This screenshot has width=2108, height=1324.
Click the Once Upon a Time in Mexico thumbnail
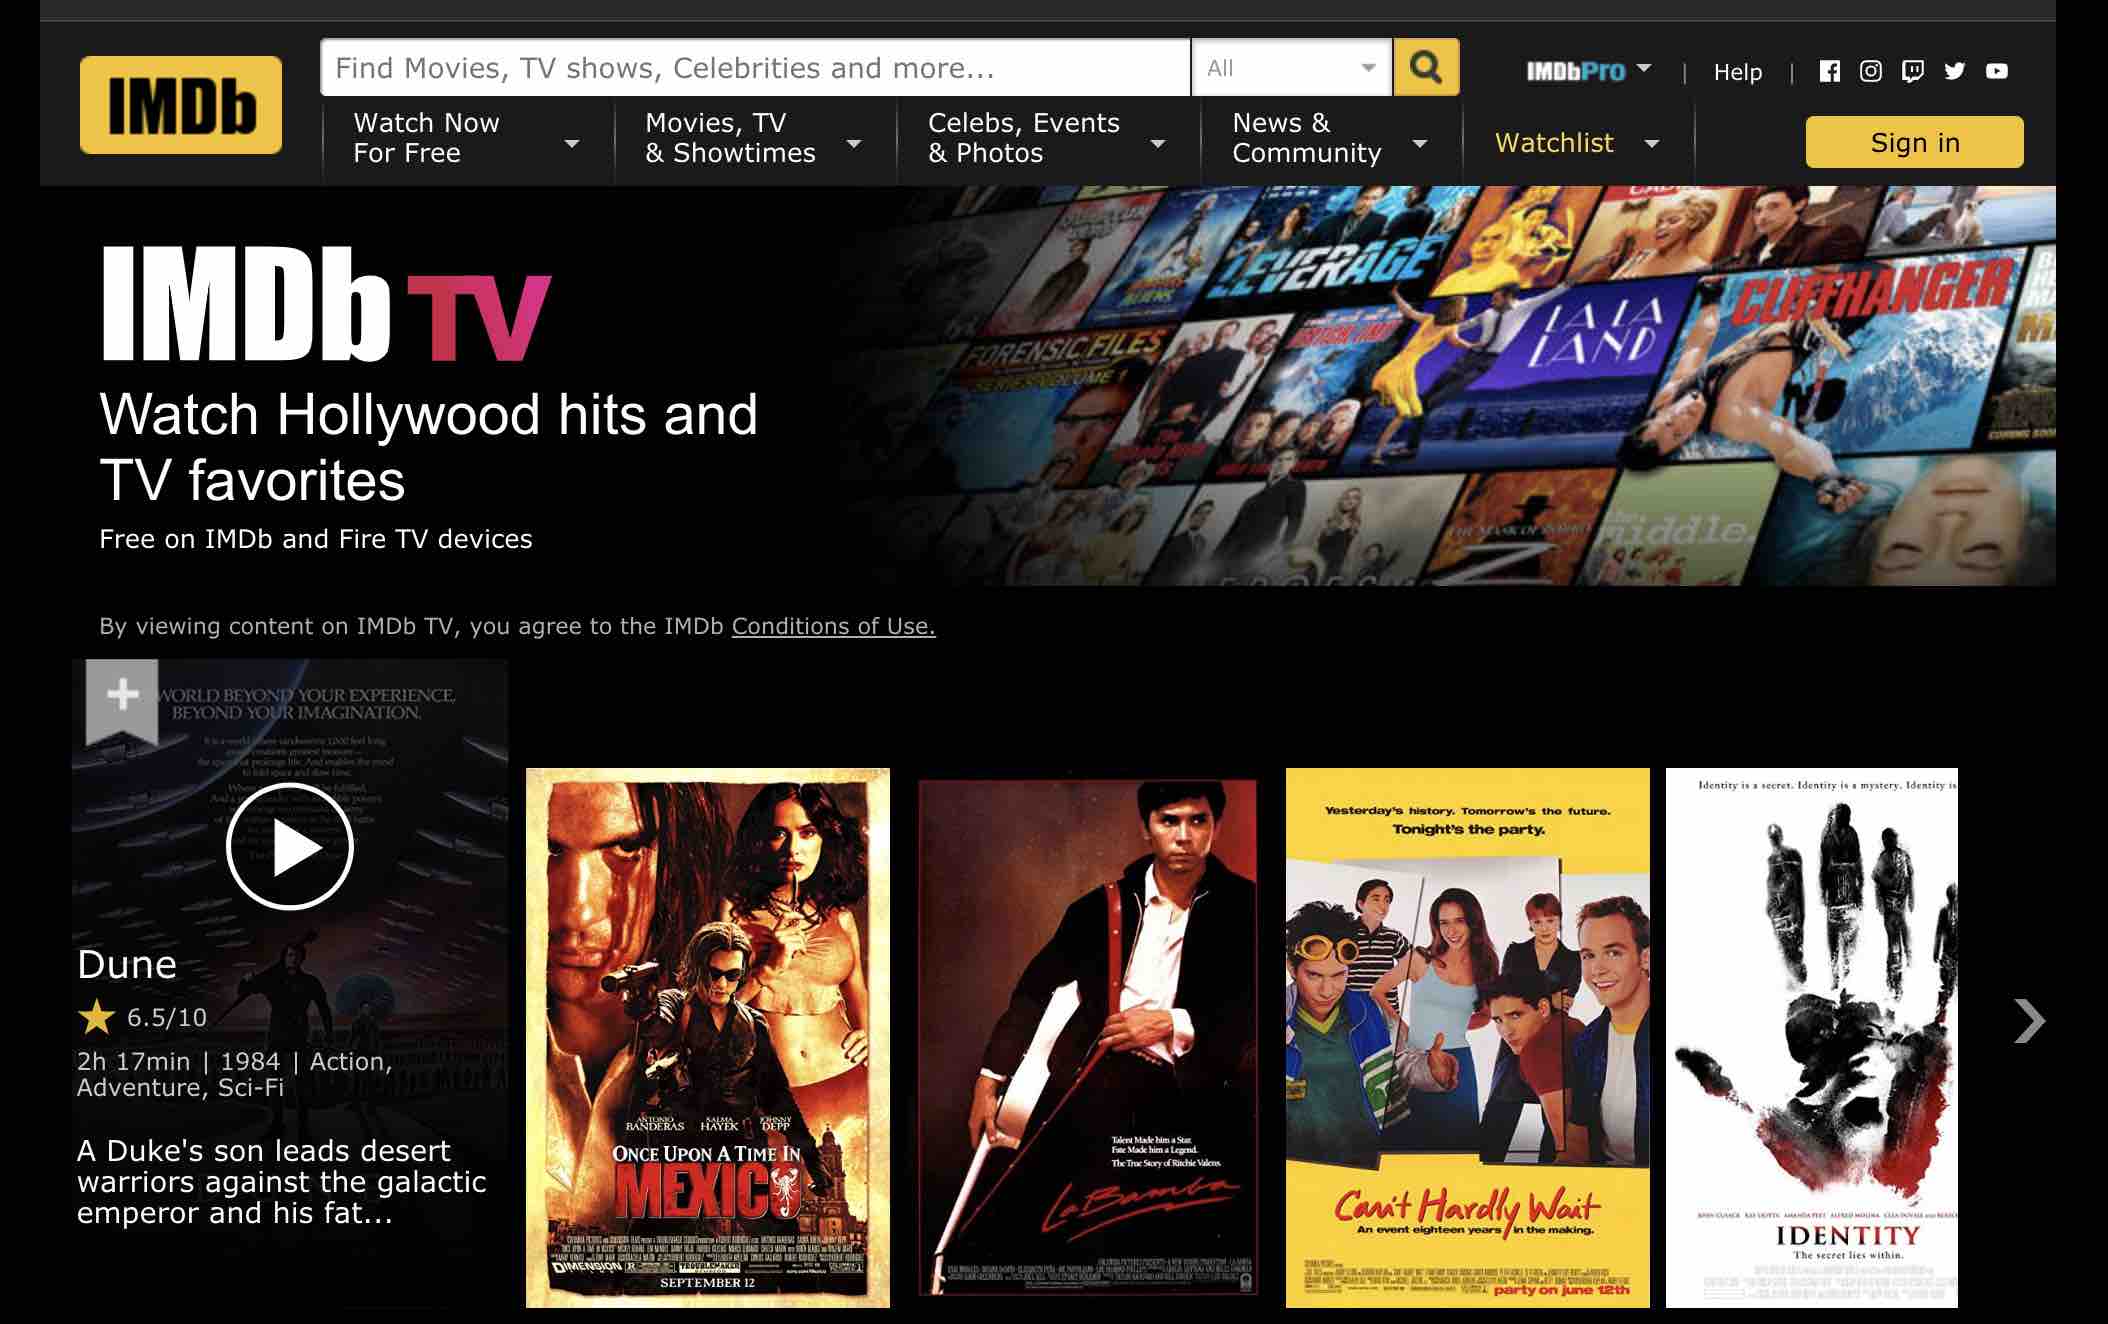(x=706, y=1037)
